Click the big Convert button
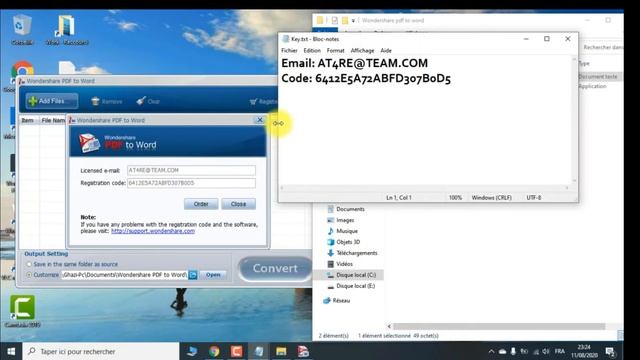Viewport: 640px width, 360px height. click(275, 269)
